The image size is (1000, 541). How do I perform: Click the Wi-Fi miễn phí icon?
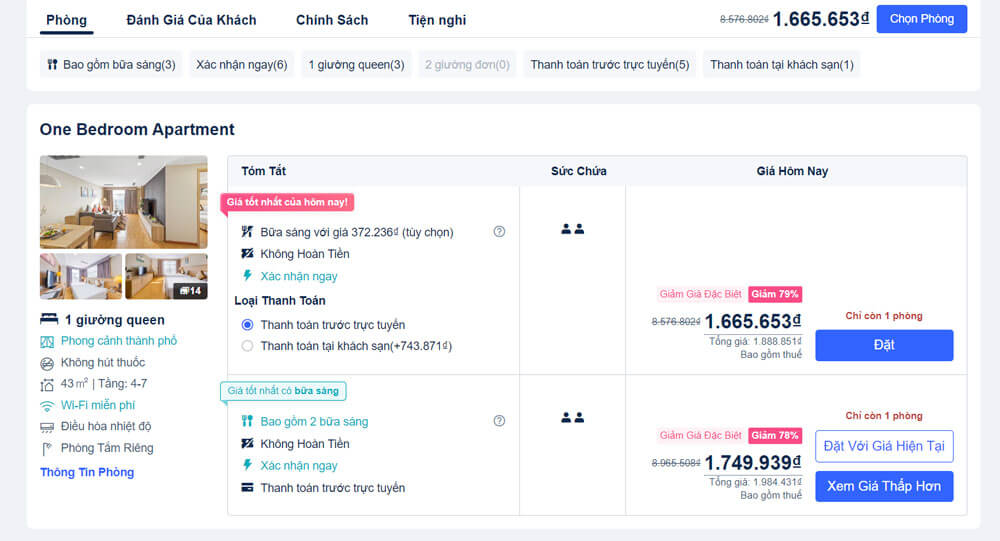click(x=47, y=406)
